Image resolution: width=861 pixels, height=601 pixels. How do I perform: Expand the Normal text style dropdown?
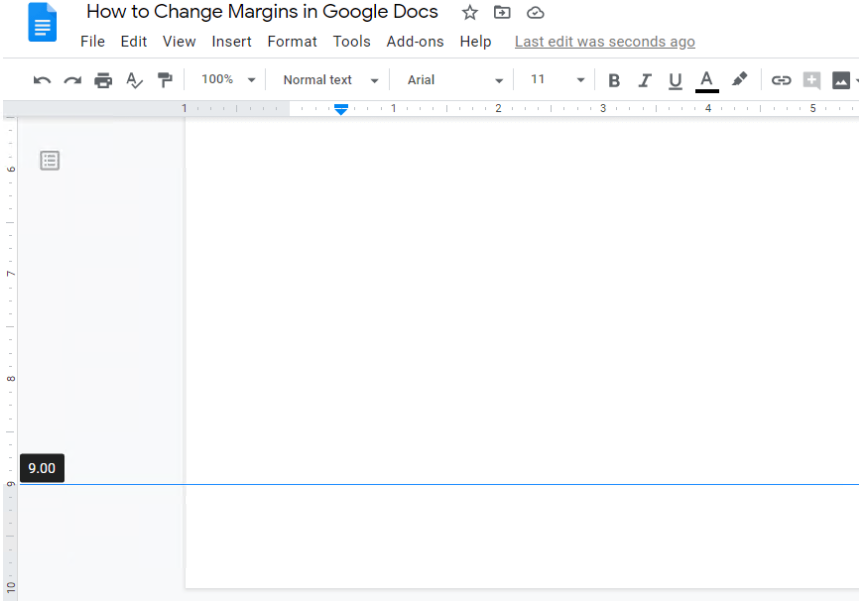click(x=330, y=80)
